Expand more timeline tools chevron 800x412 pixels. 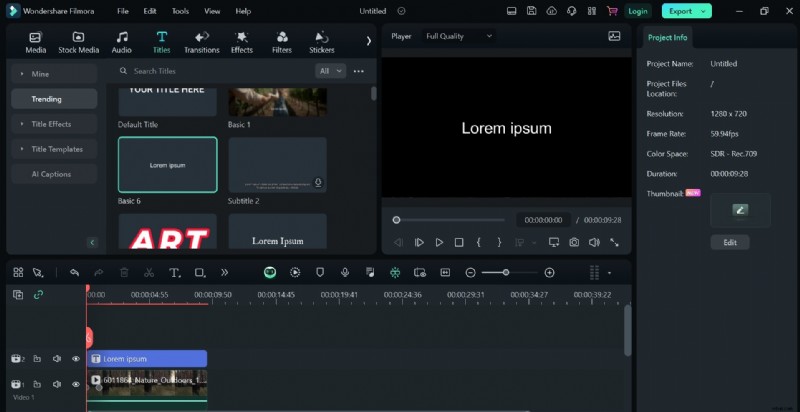click(x=224, y=273)
